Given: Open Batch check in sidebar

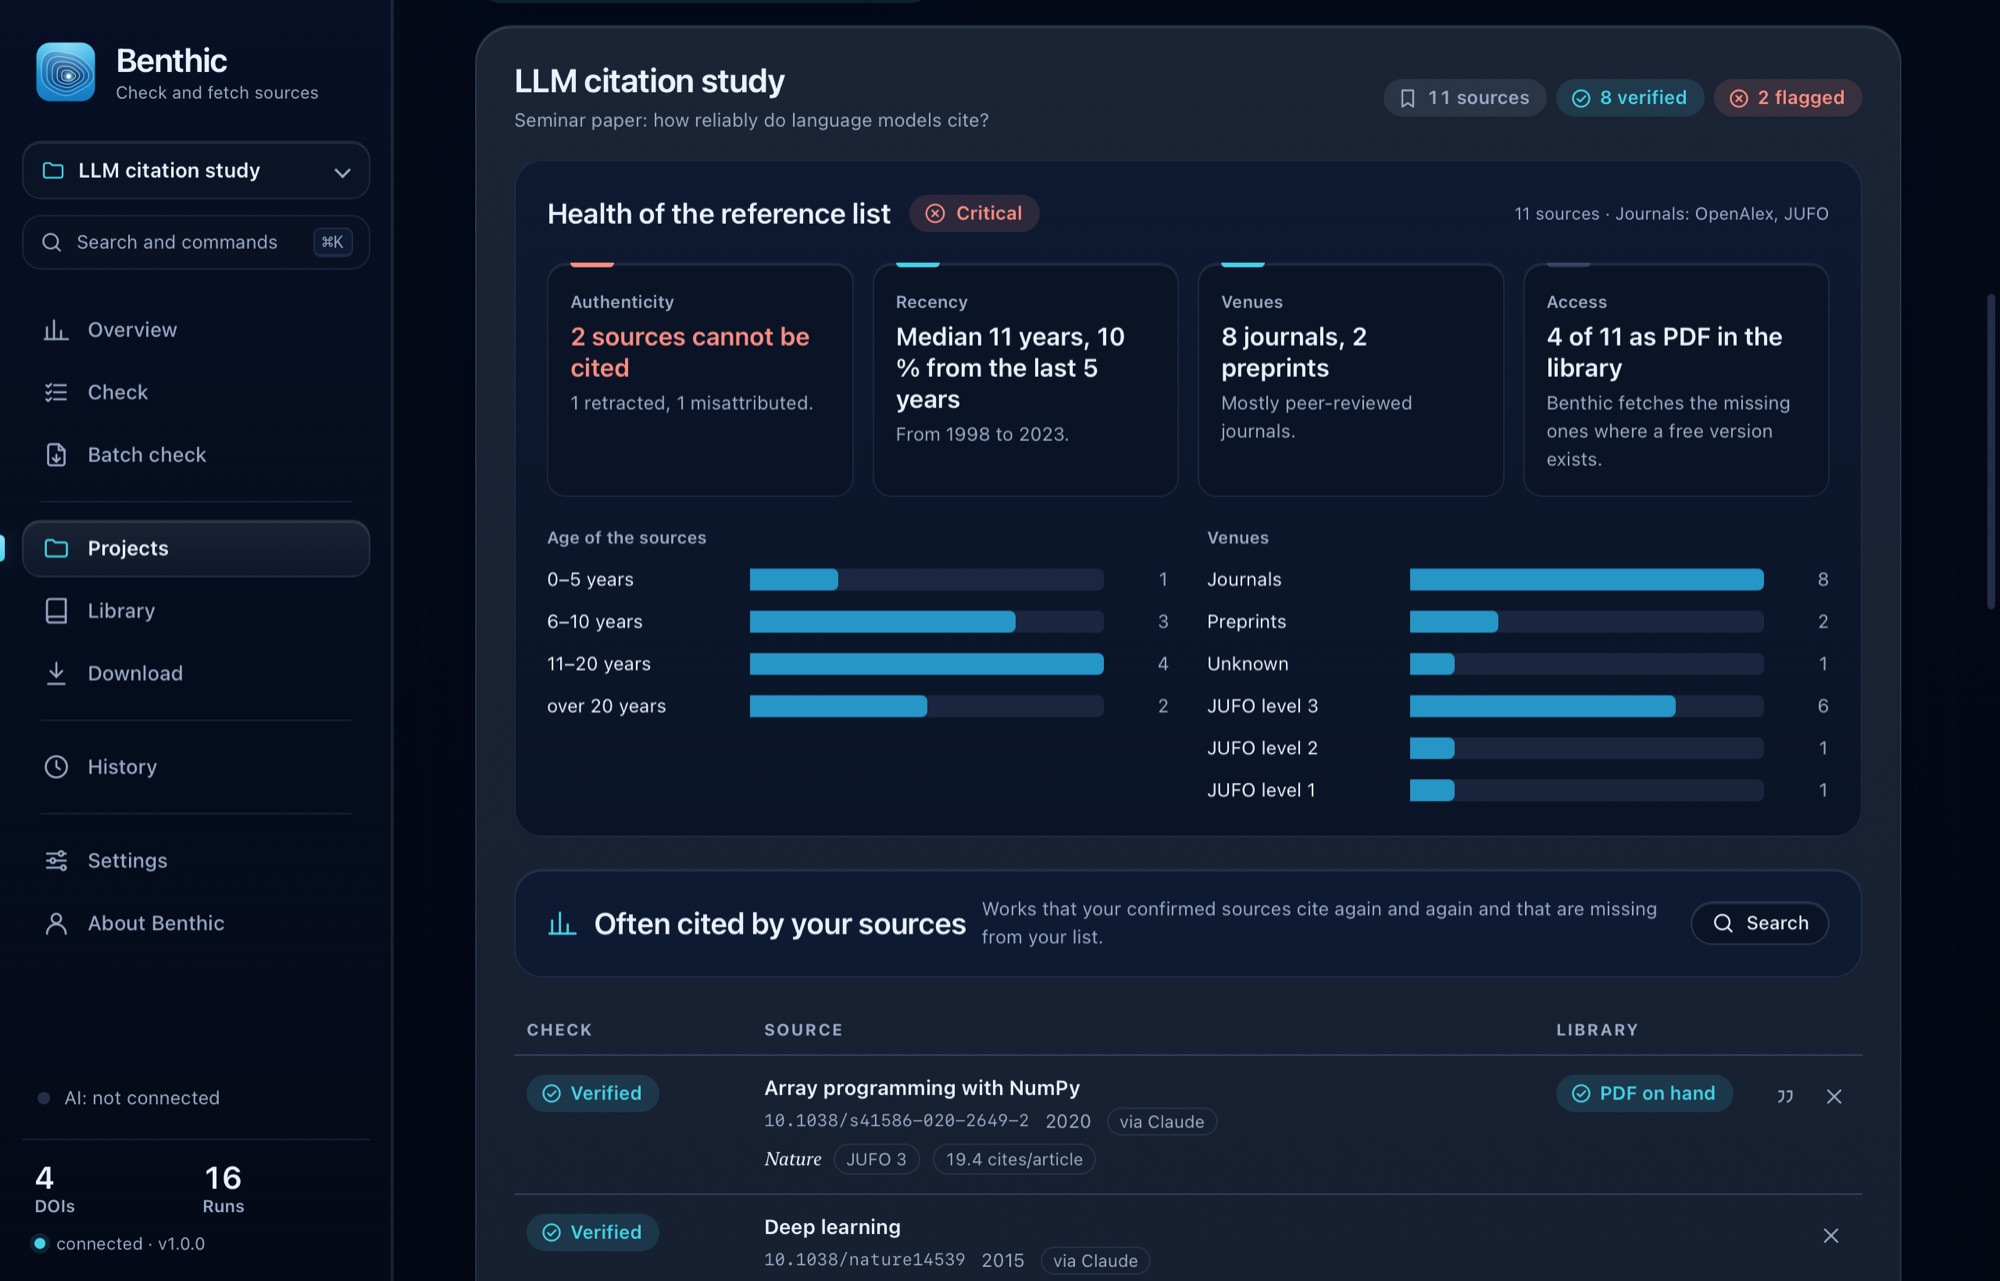Looking at the screenshot, I should pyautogui.click(x=196, y=455).
